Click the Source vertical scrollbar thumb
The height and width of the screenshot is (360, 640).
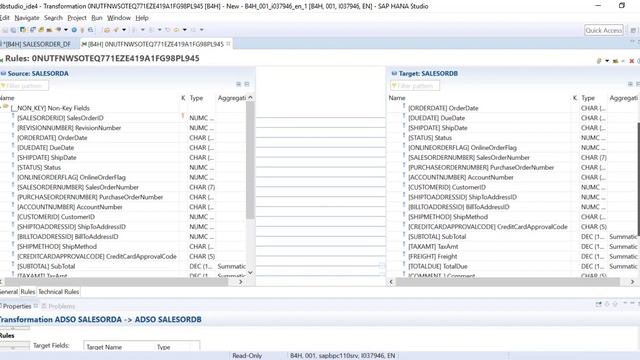pos(250,160)
